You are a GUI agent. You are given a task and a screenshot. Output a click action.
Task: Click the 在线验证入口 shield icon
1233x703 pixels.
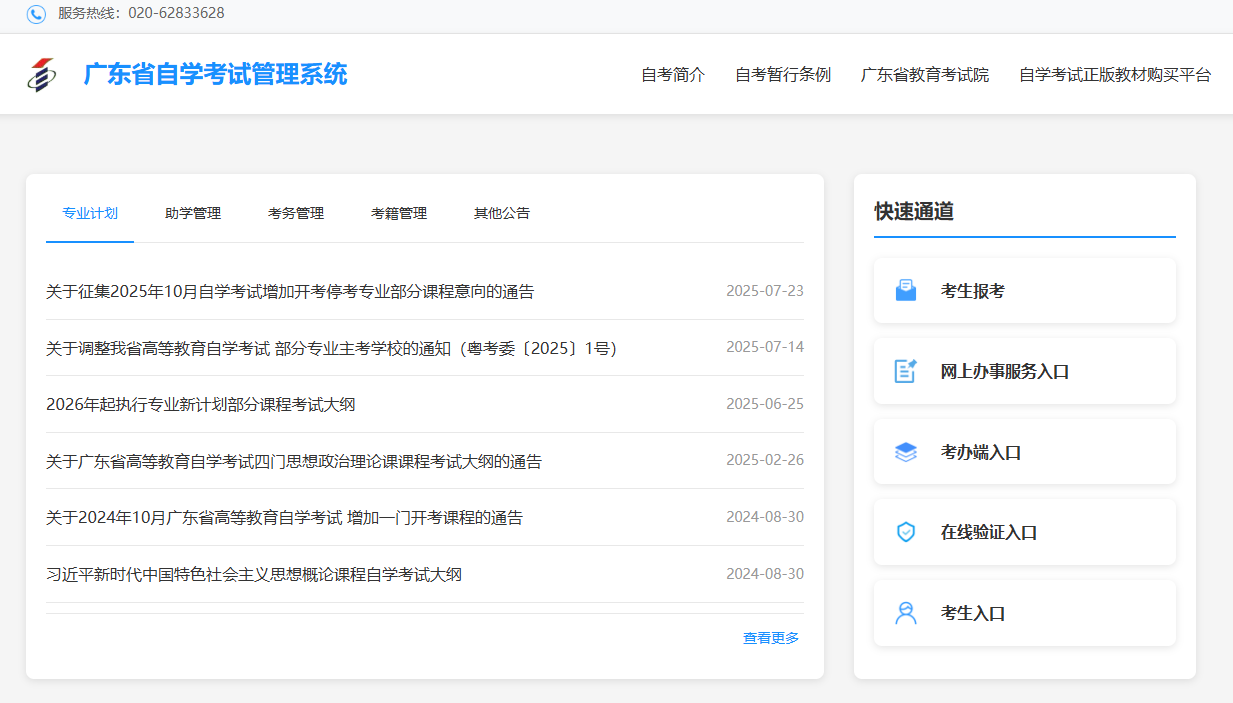click(x=905, y=532)
